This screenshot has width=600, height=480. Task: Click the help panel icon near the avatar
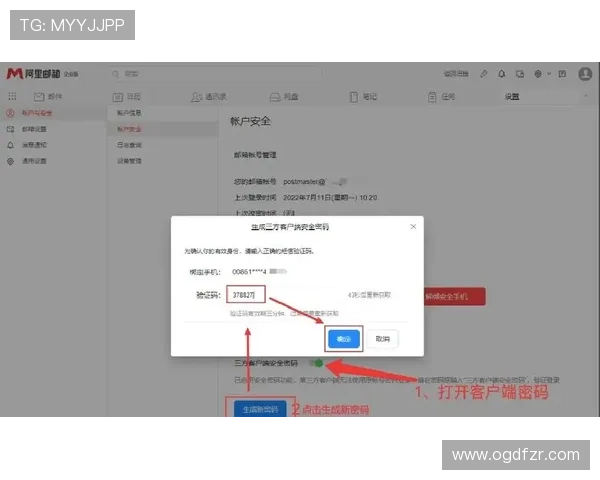[562, 73]
